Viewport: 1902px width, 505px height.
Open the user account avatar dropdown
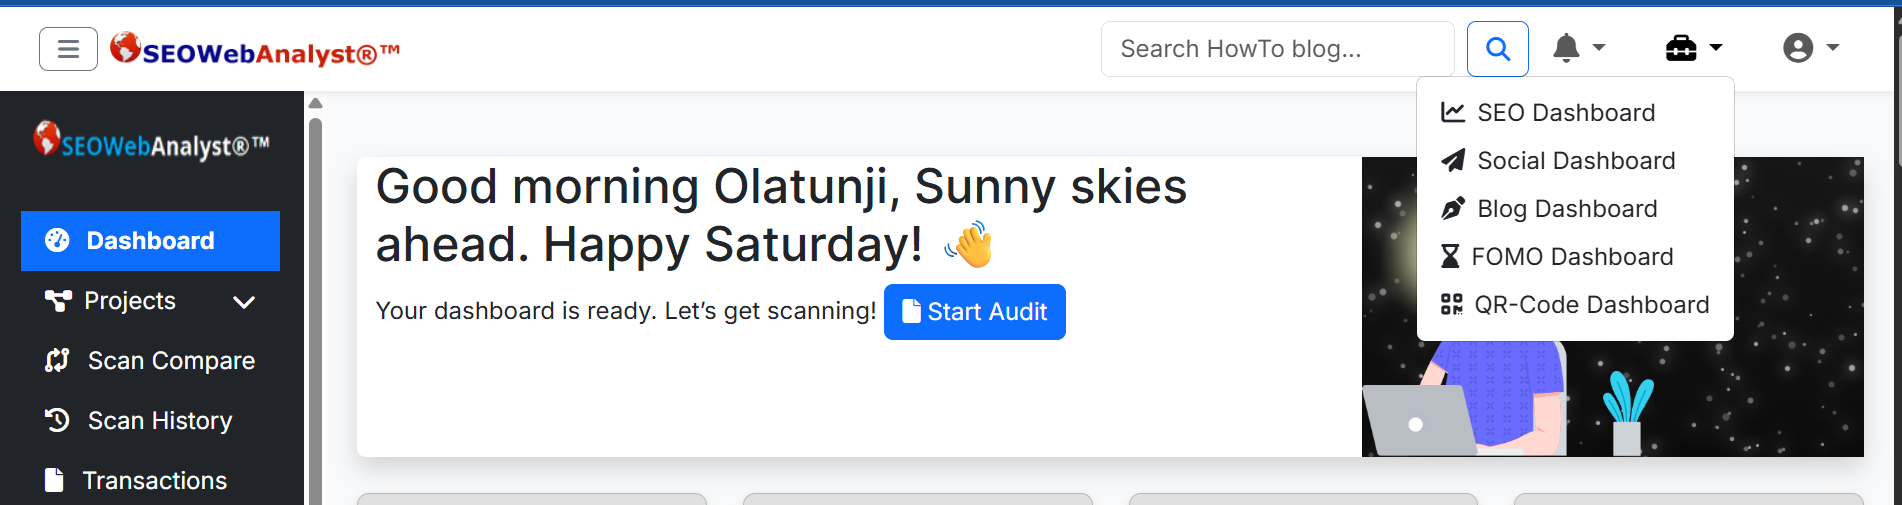[x=1810, y=48]
